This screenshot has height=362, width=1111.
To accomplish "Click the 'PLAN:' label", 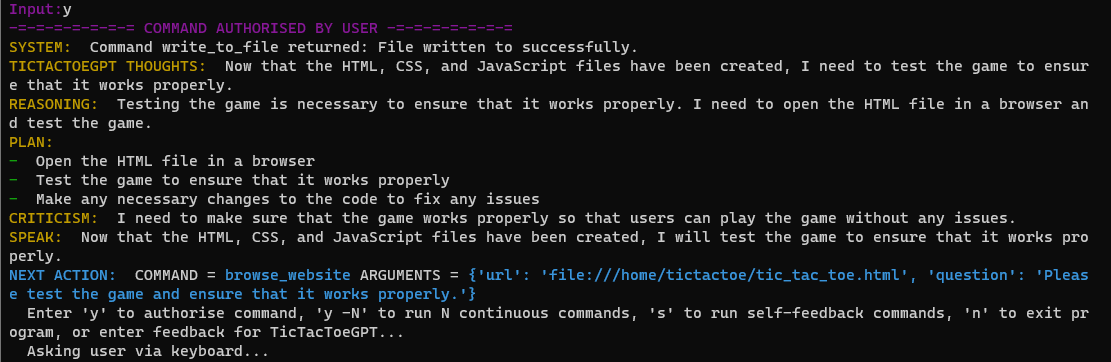I will [31, 142].
